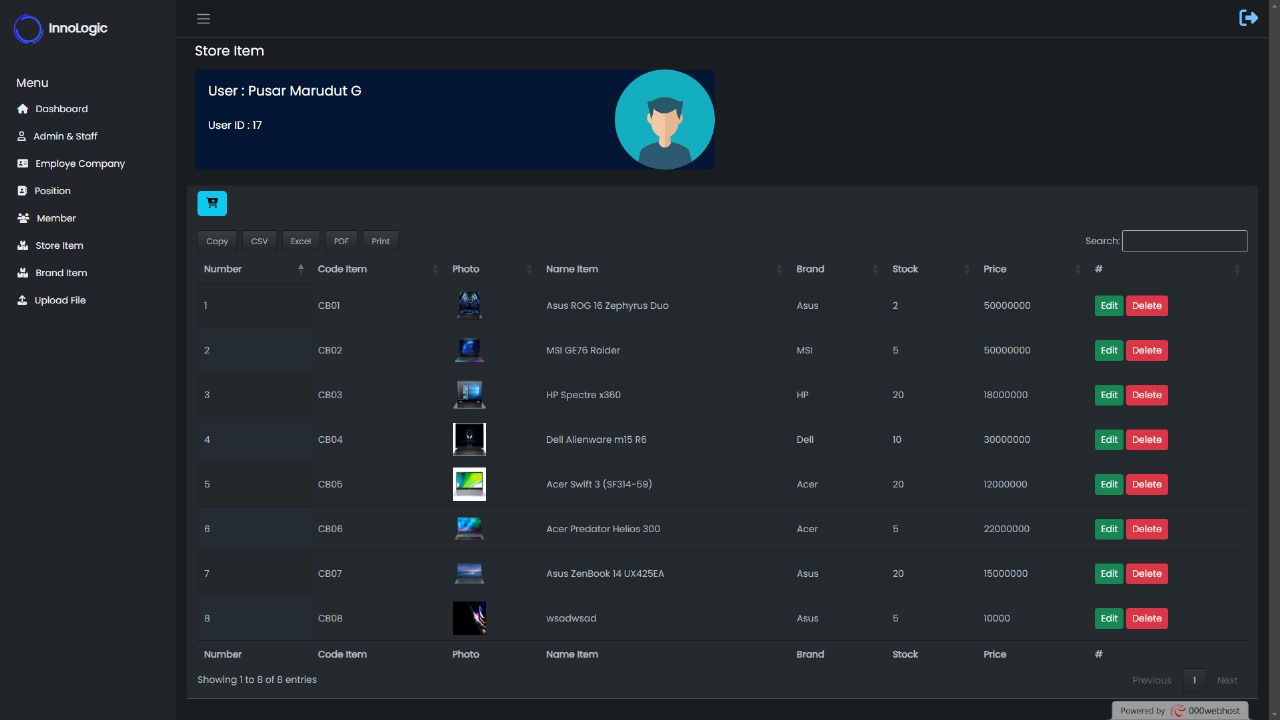
Task: Sort table by Photo column header
Action: tap(492, 269)
